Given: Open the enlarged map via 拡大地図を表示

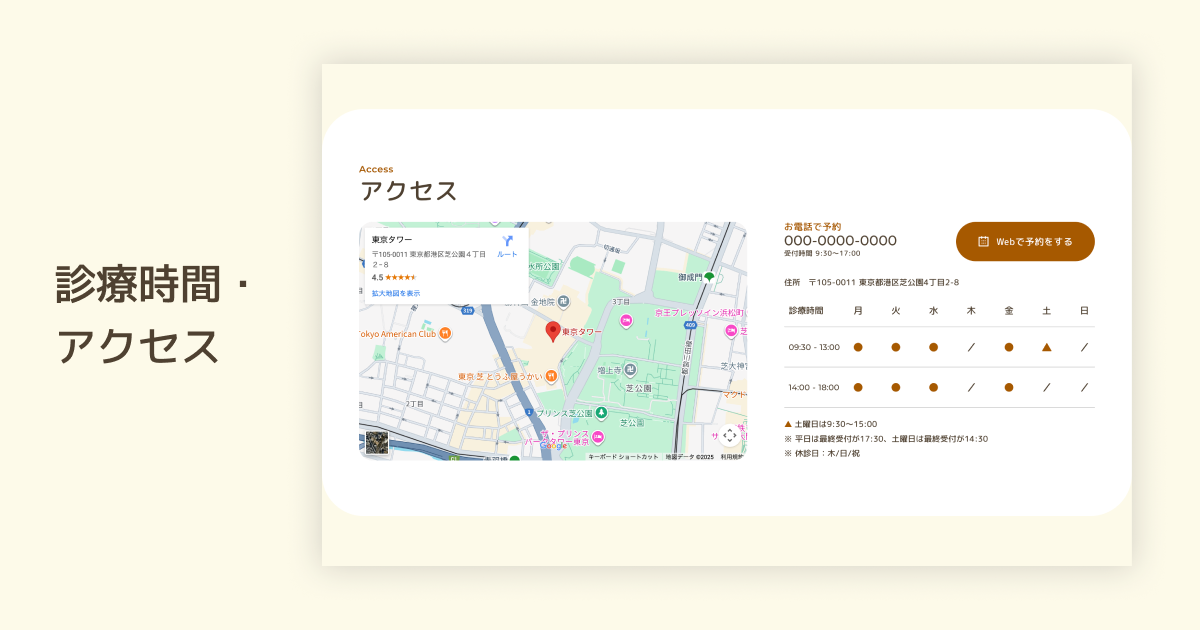Looking at the screenshot, I should [395, 292].
